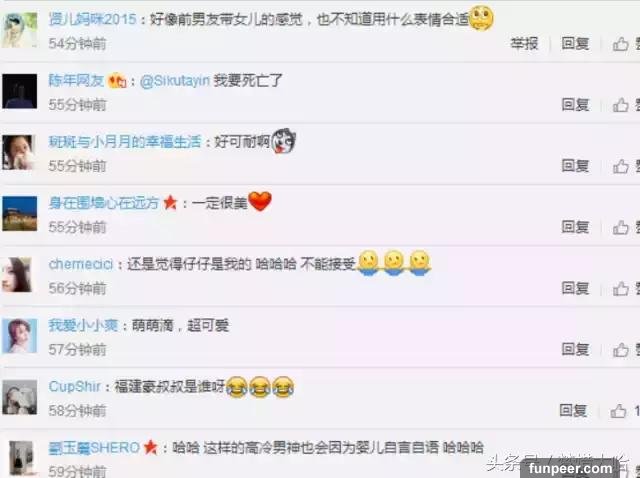
Task: Open 刘玉翠SHERO's profile name link
Action: click(94, 448)
